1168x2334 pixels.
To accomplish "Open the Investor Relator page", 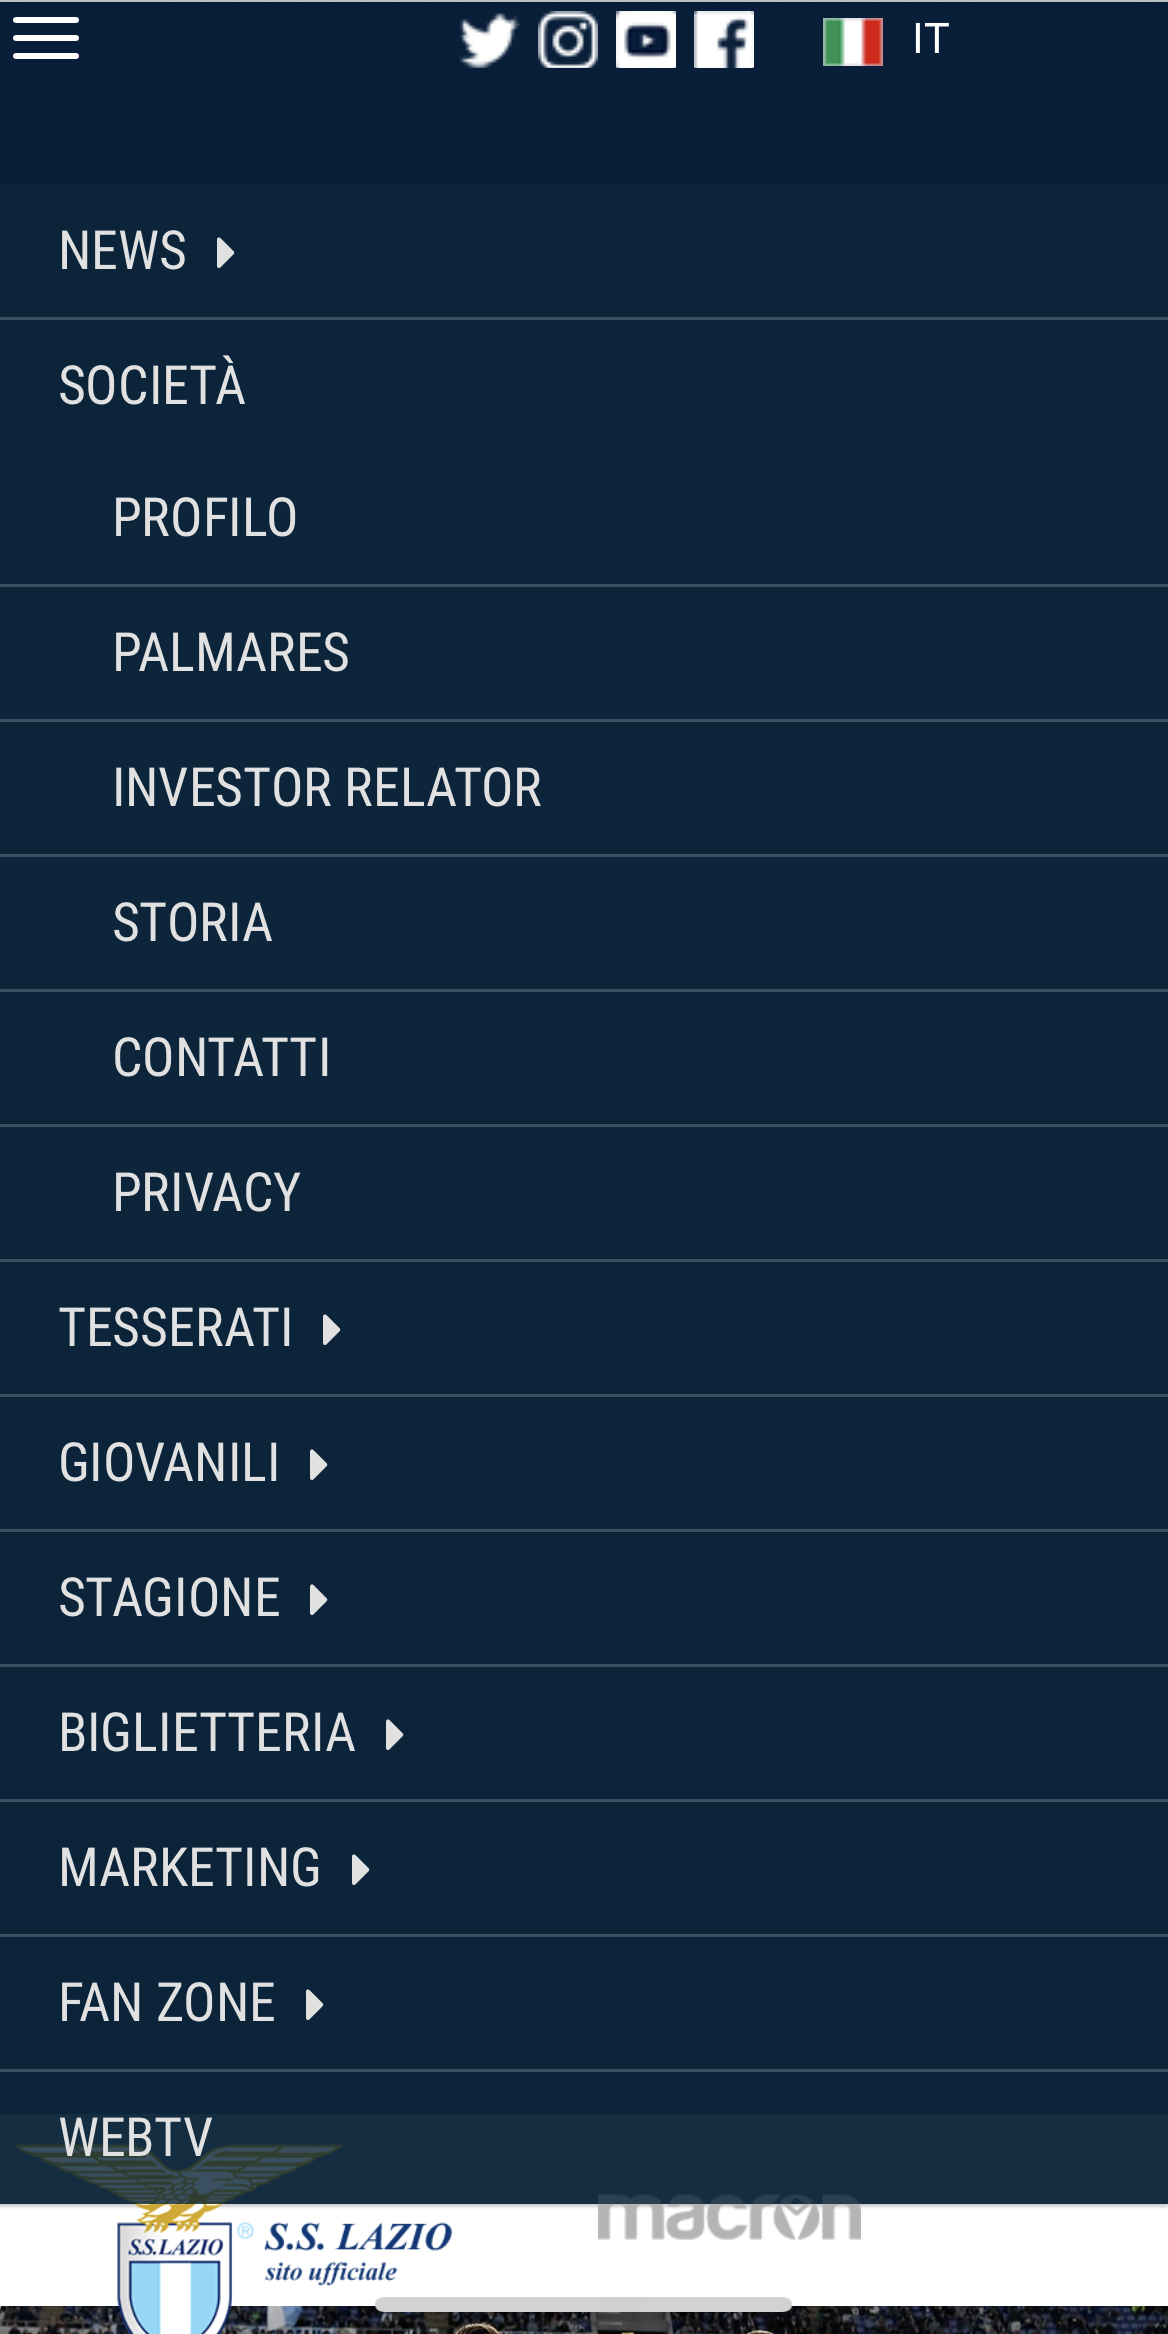I will [x=327, y=788].
